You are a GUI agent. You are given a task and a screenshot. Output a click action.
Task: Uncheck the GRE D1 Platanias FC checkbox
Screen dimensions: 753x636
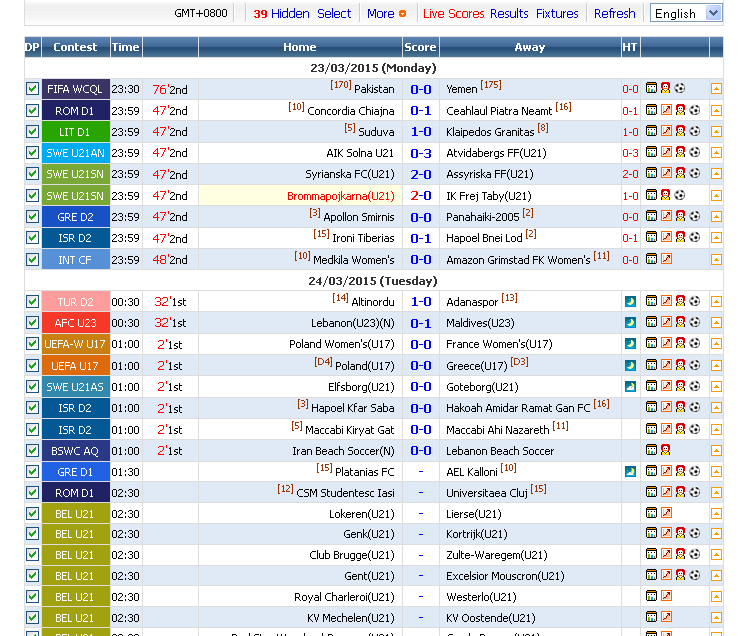tap(32, 472)
